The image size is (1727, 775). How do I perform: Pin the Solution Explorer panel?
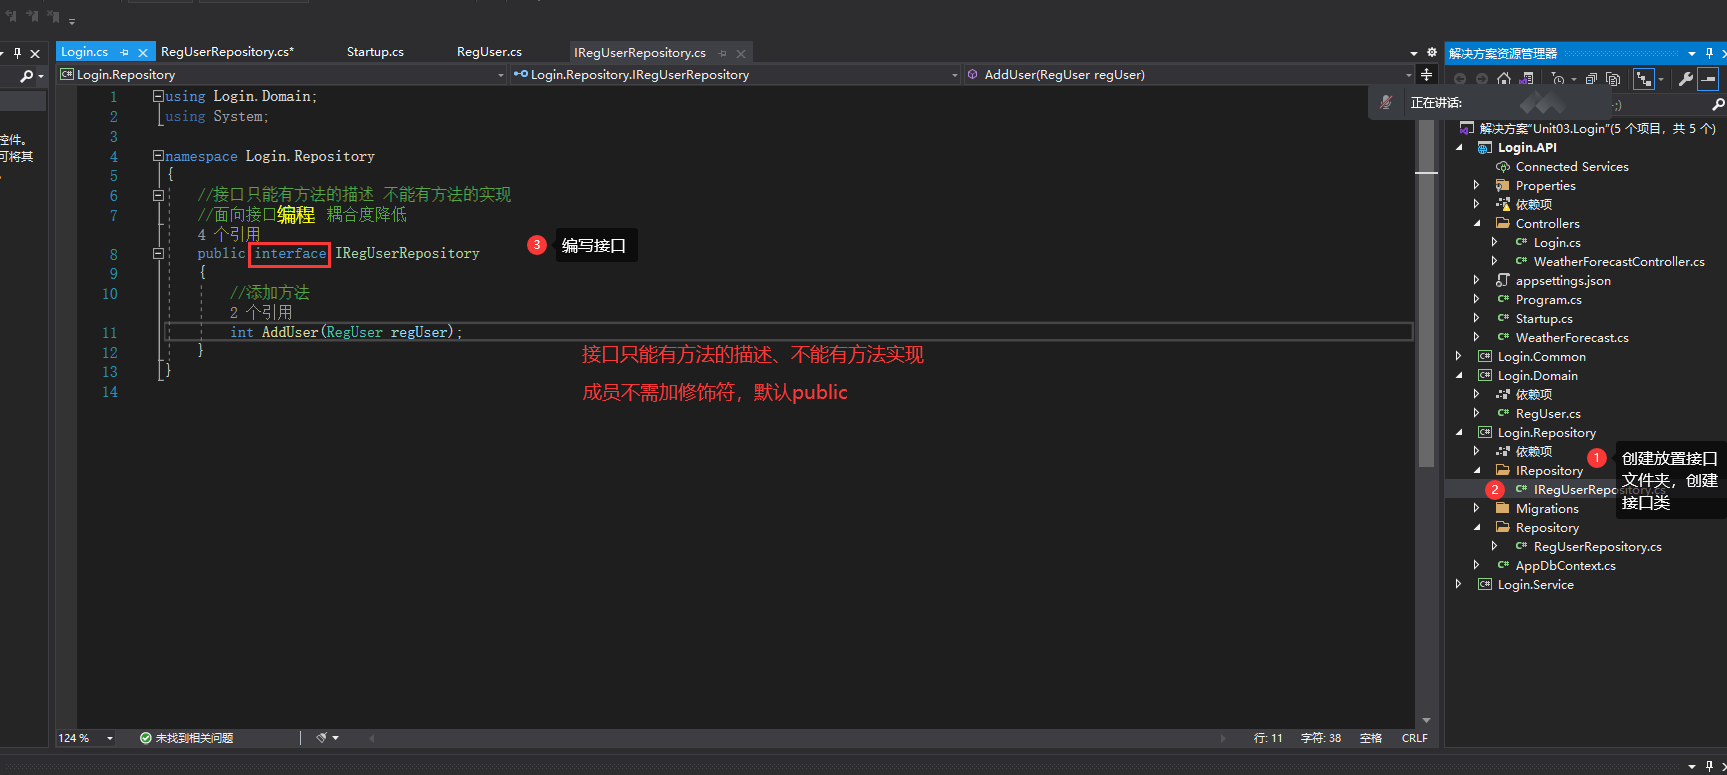[x=1709, y=53]
